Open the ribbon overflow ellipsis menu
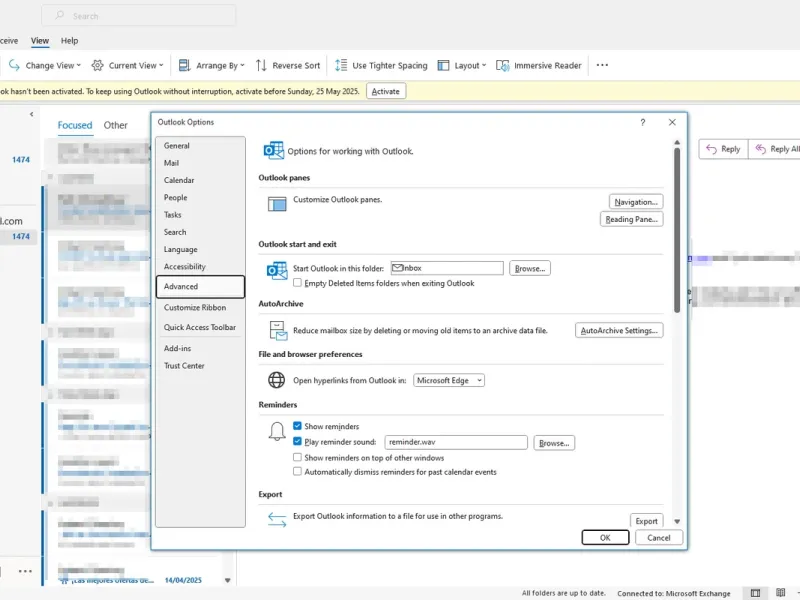800x600 pixels. pos(602,65)
